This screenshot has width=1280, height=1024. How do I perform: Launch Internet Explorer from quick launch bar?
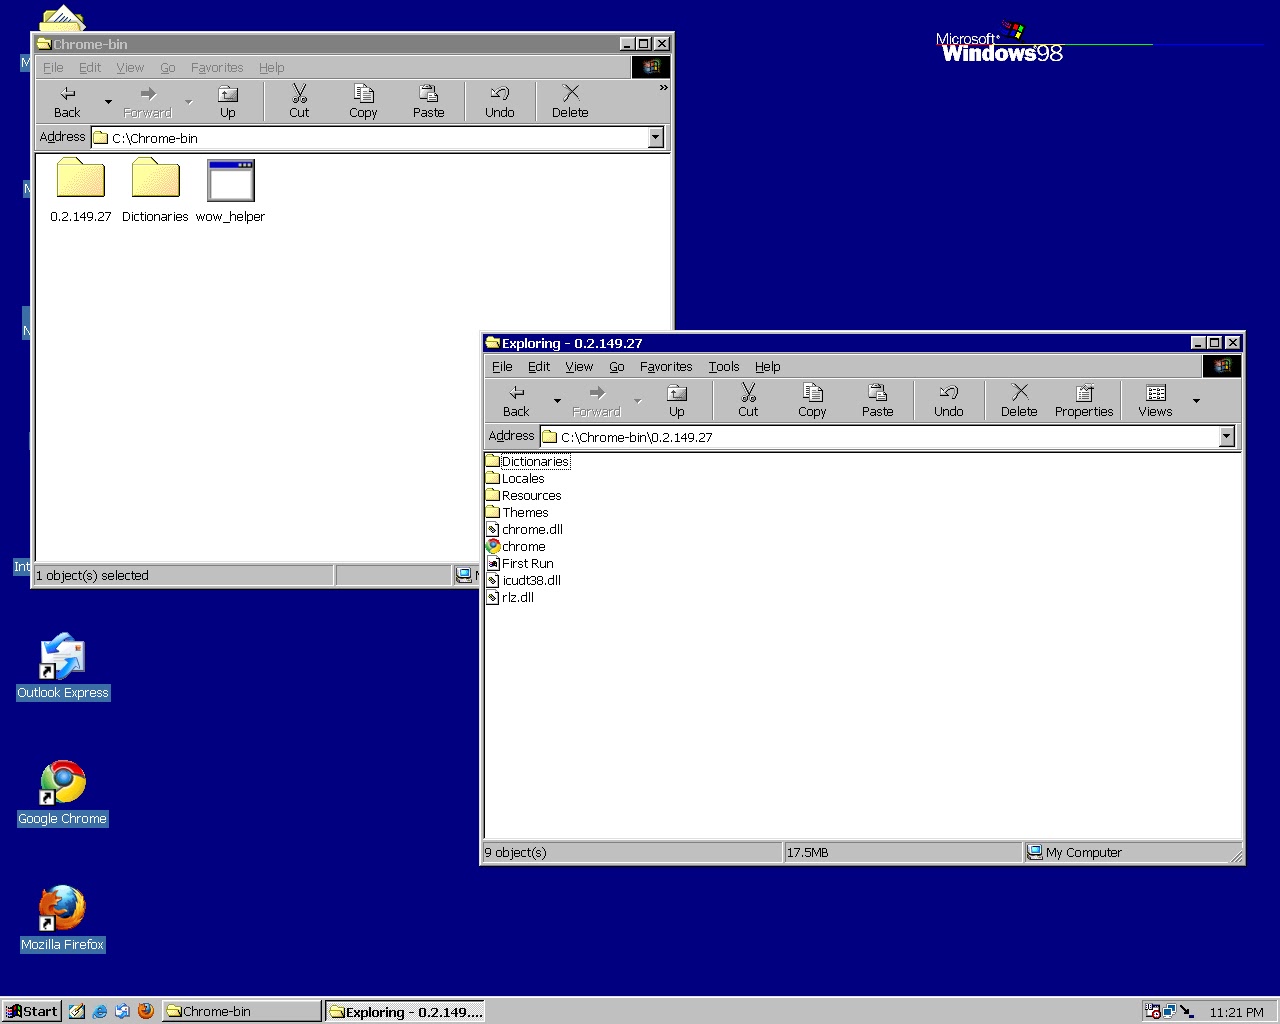pyautogui.click(x=100, y=1011)
